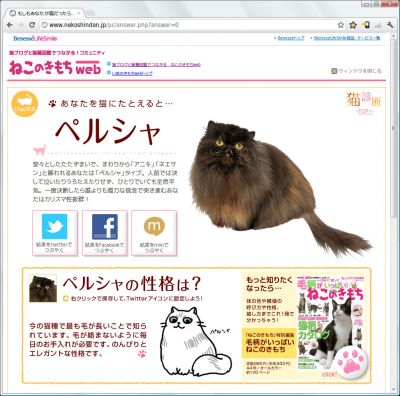Open the Benesse LifeSmile services list link

(x=347, y=38)
